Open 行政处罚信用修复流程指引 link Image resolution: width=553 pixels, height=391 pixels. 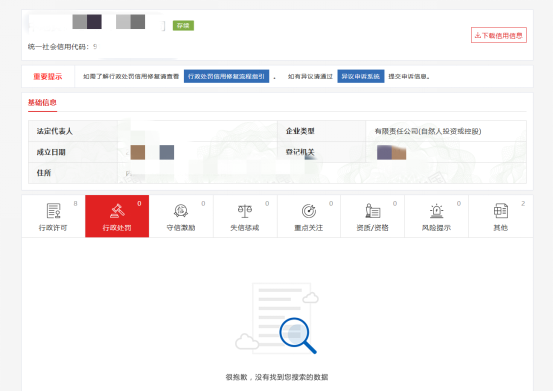point(226,77)
